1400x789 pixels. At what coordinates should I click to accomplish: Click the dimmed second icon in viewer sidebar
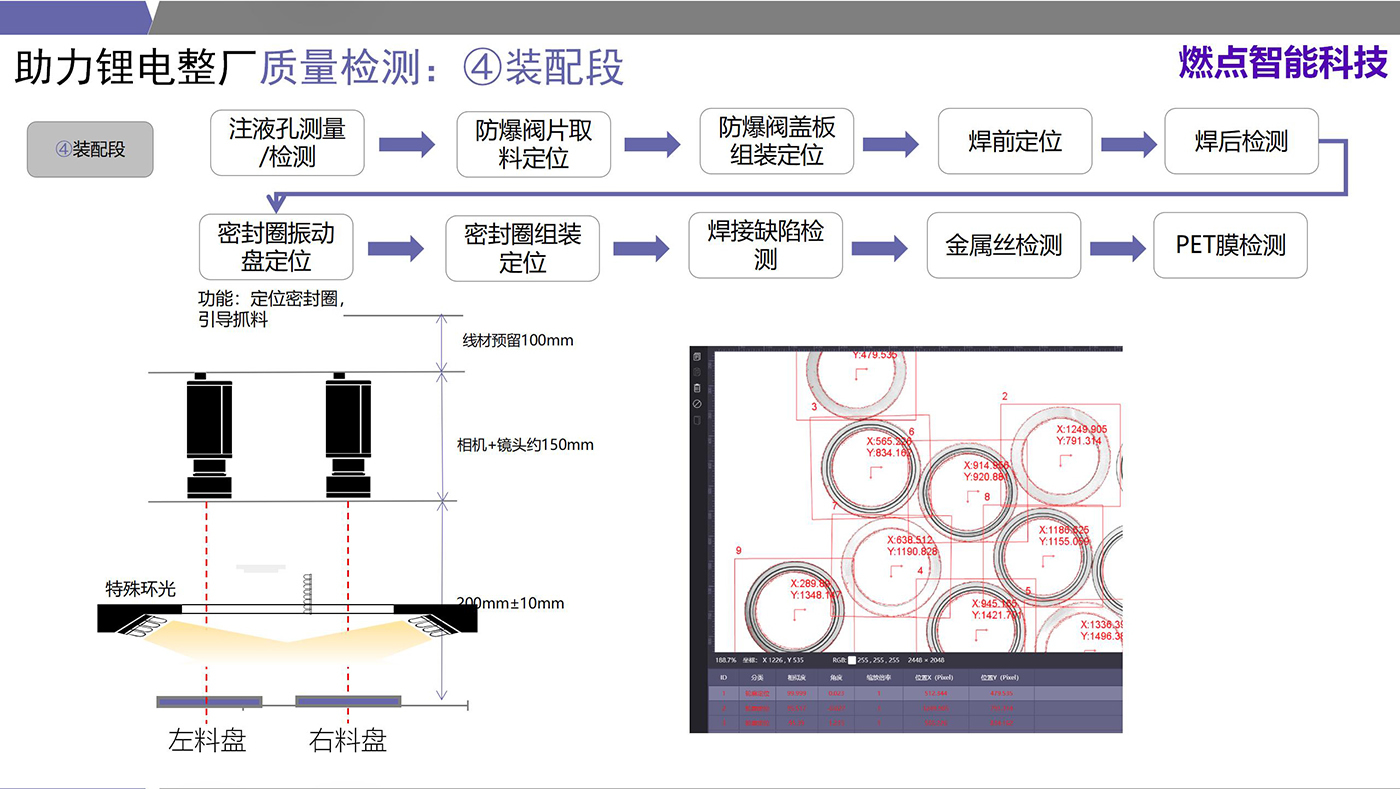pos(697,372)
